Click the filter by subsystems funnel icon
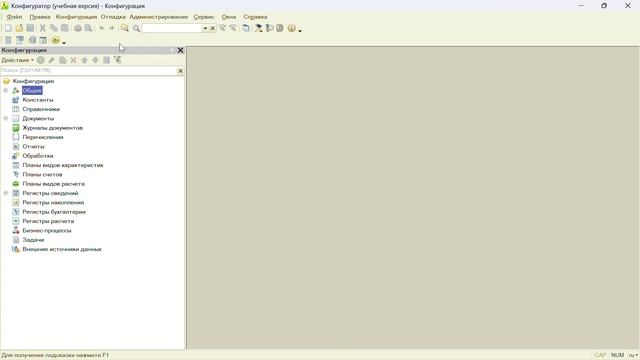 pos(118,60)
